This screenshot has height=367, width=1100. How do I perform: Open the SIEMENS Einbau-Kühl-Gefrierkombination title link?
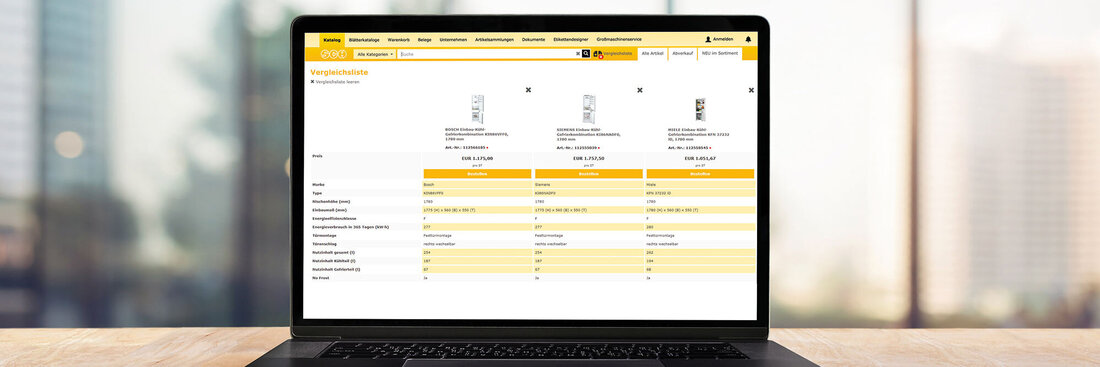coord(588,134)
